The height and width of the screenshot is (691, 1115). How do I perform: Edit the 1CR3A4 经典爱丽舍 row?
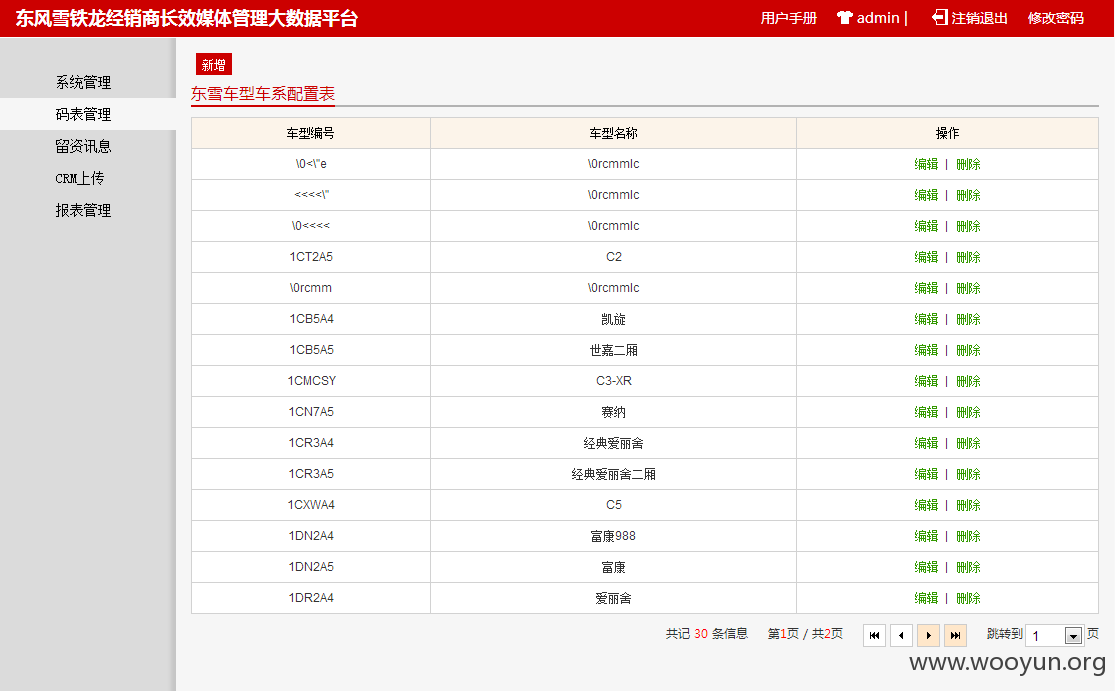coord(926,444)
